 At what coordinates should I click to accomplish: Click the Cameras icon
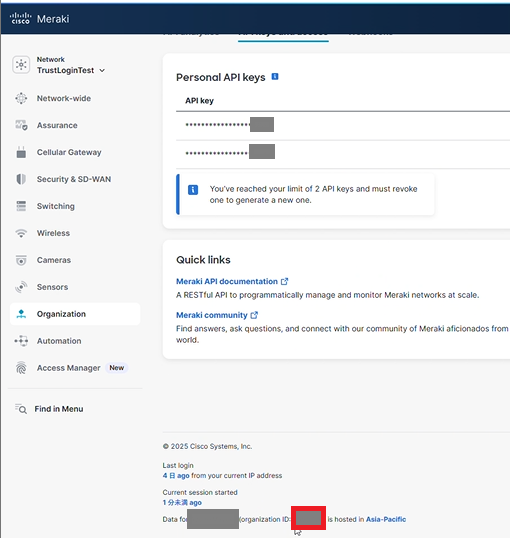click(21, 260)
